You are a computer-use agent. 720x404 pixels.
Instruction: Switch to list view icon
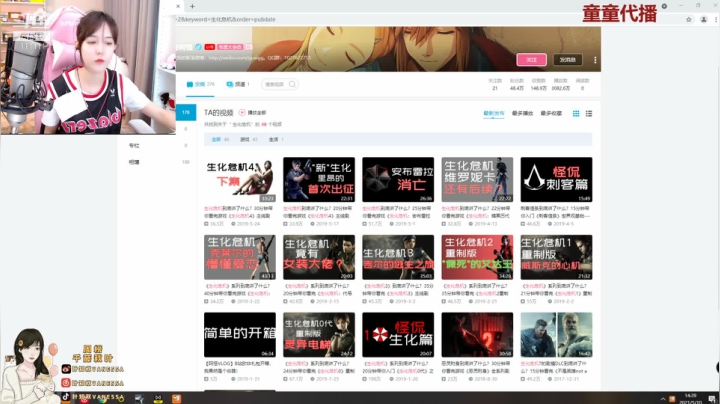pos(589,113)
